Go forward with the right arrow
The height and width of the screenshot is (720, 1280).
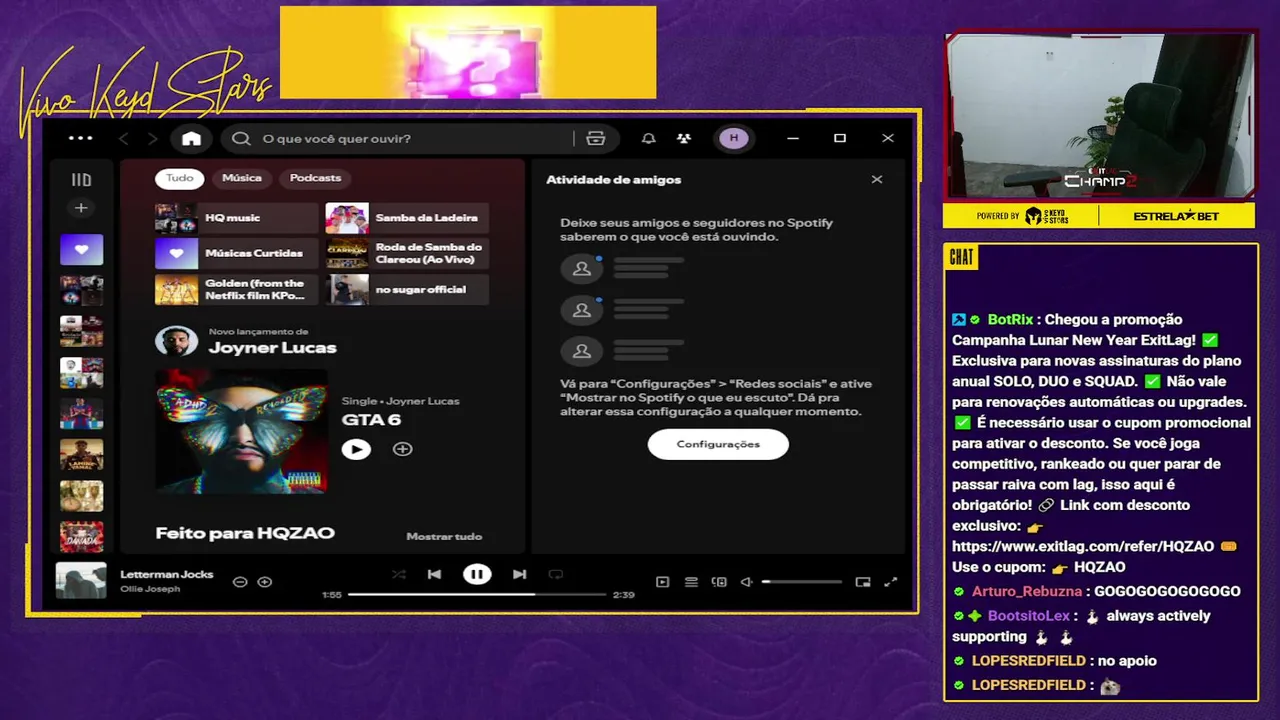click(153, 138)
